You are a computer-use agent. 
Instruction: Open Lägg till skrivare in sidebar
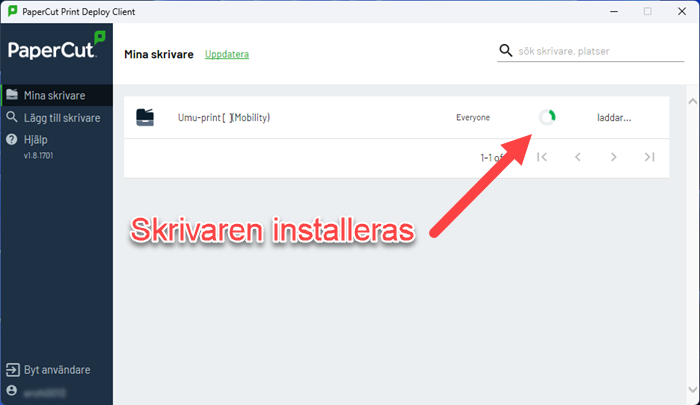(x=57, y=118)
